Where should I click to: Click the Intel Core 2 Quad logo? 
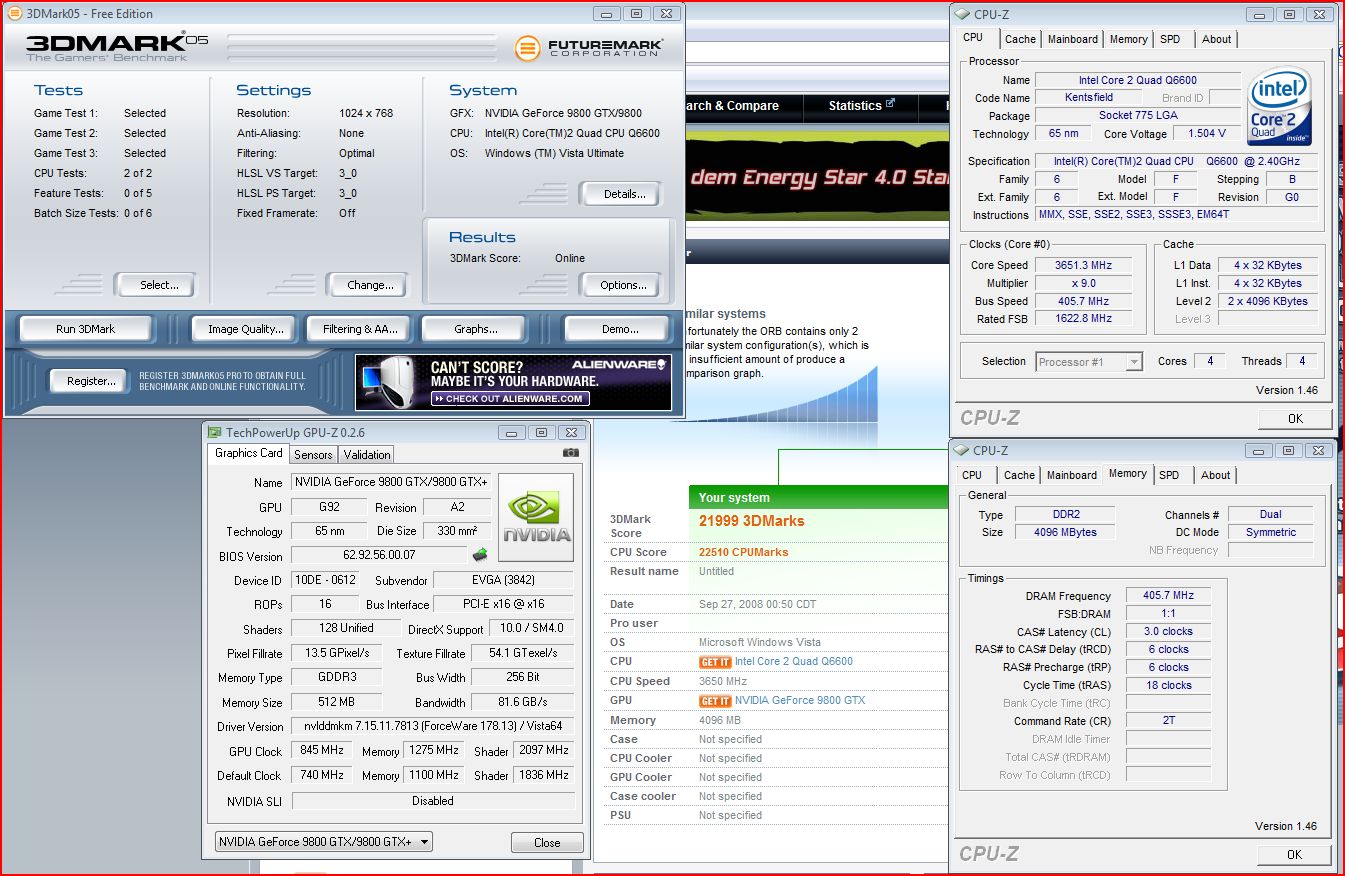[1280, 108]
